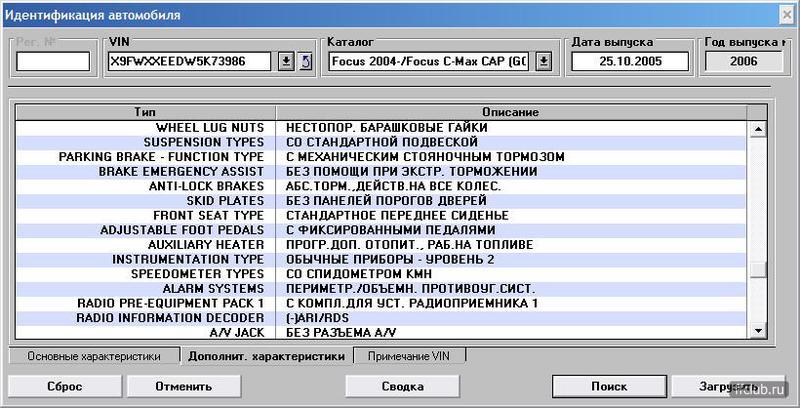The image size is (800, 408).
Task: Click the VIN history refresh arrow icon
Action: coord(305,62)
